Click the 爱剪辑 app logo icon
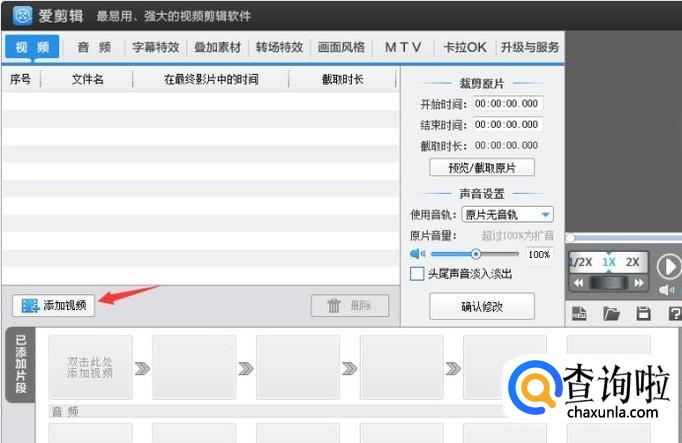The image size is (682, 443). (x=23, y=16)
